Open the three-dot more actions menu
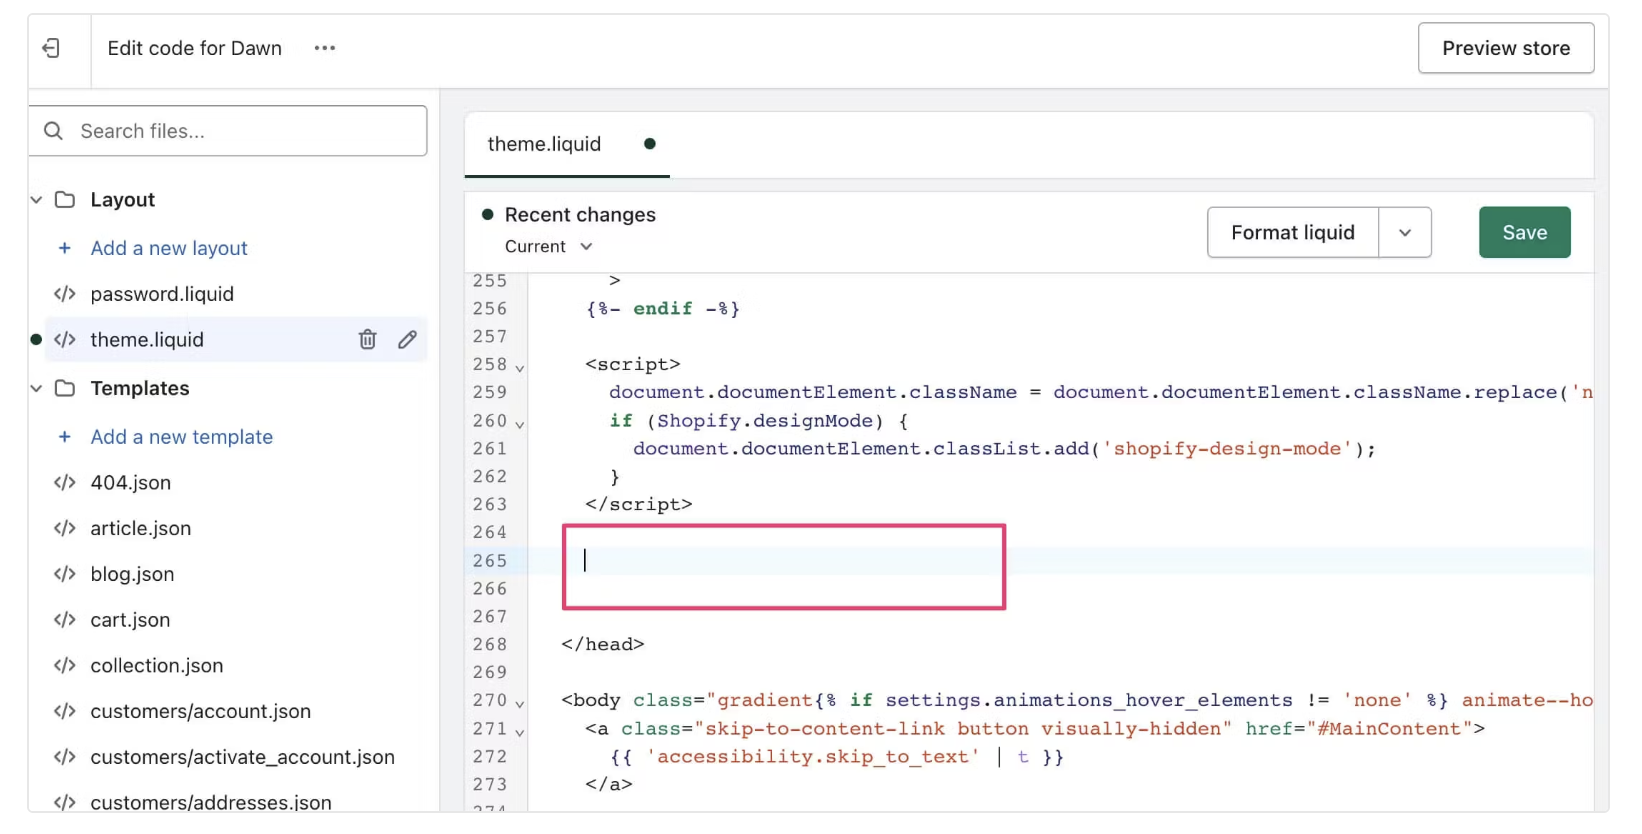 pyautogui.click(x=325, y=48)
